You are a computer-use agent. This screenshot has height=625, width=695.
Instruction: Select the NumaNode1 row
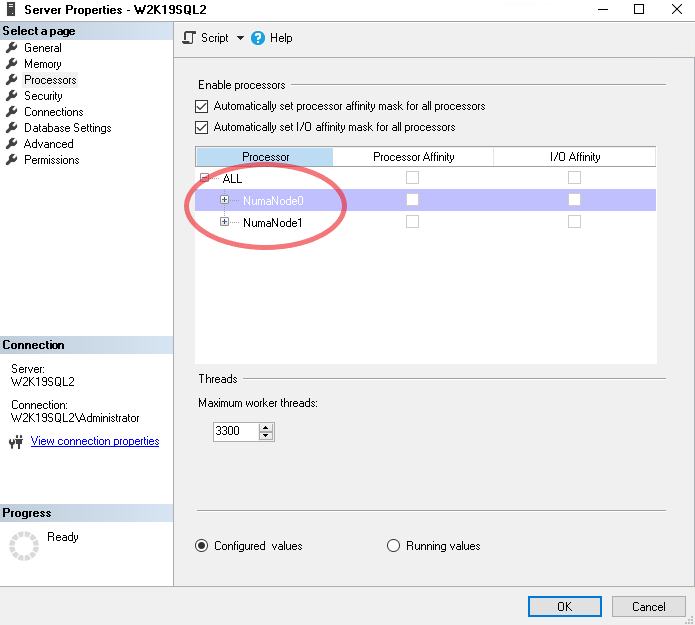point(426,222)
